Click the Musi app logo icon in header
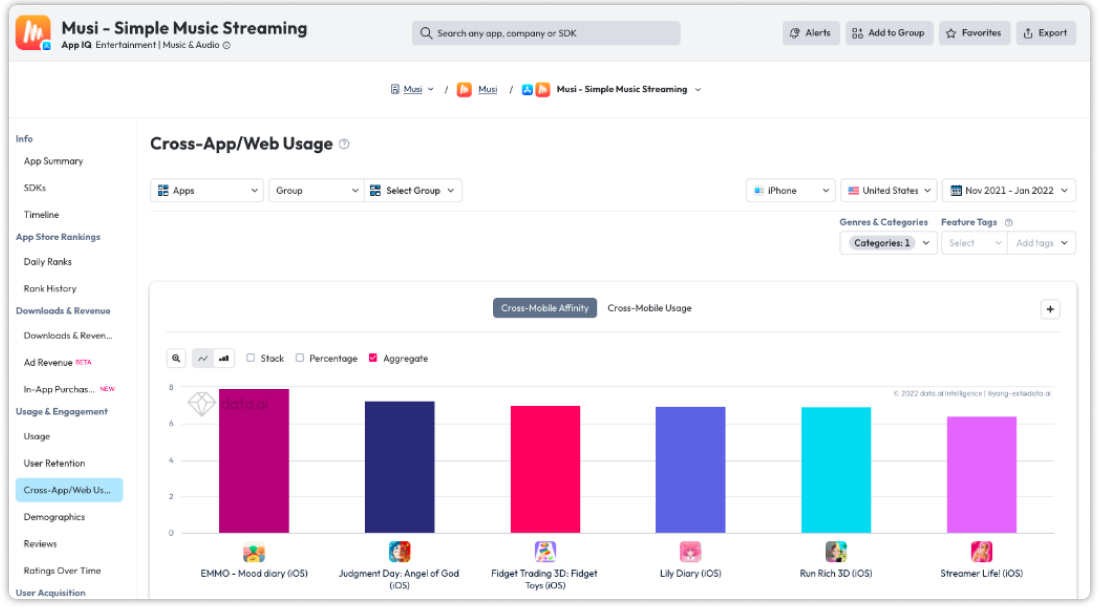This screenshot has height=612, width=1100. click(33, 33)
